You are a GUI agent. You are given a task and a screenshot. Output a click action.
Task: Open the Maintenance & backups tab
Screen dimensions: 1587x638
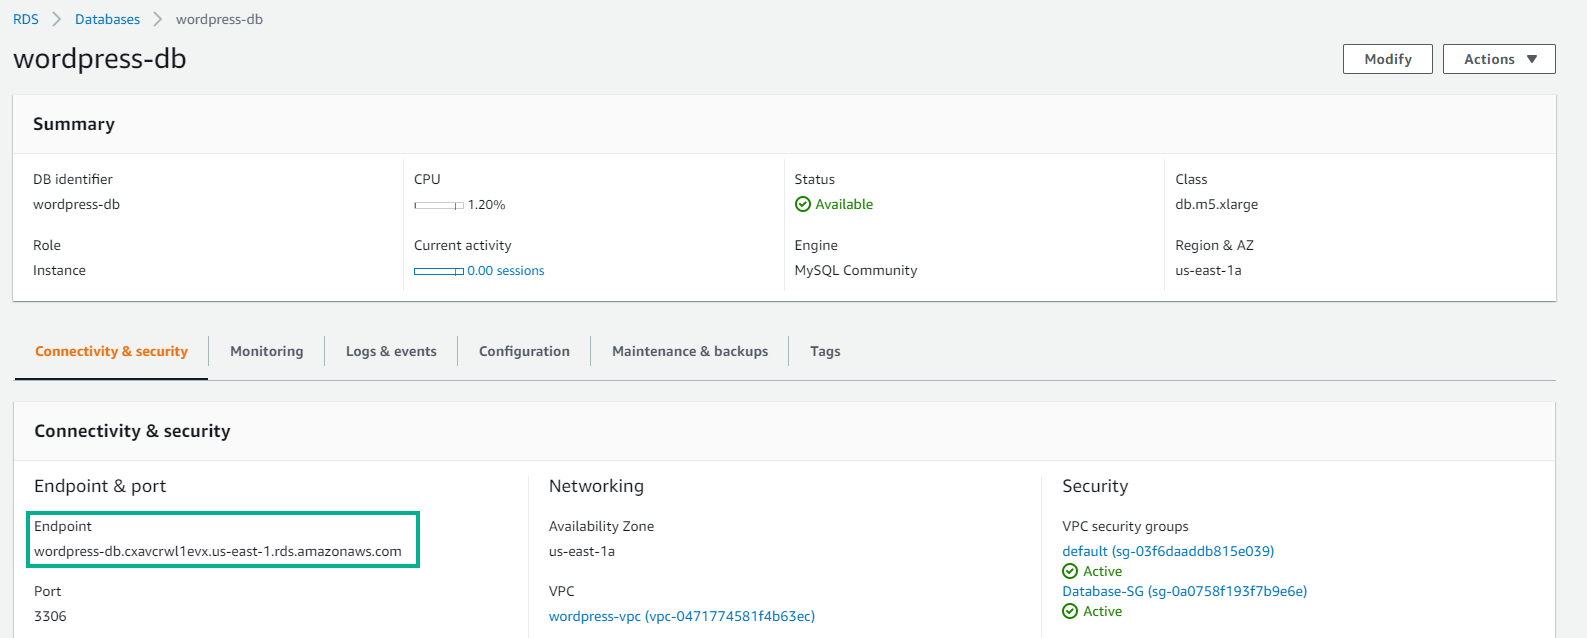point(690,351)
